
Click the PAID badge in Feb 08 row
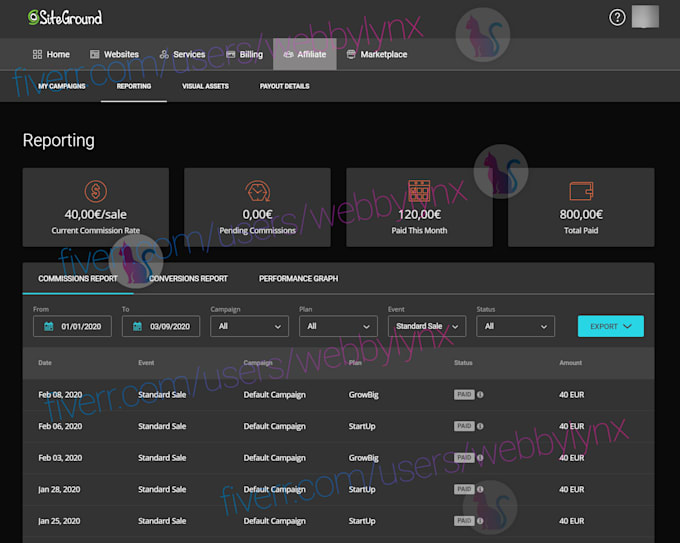tap(464, 395)
